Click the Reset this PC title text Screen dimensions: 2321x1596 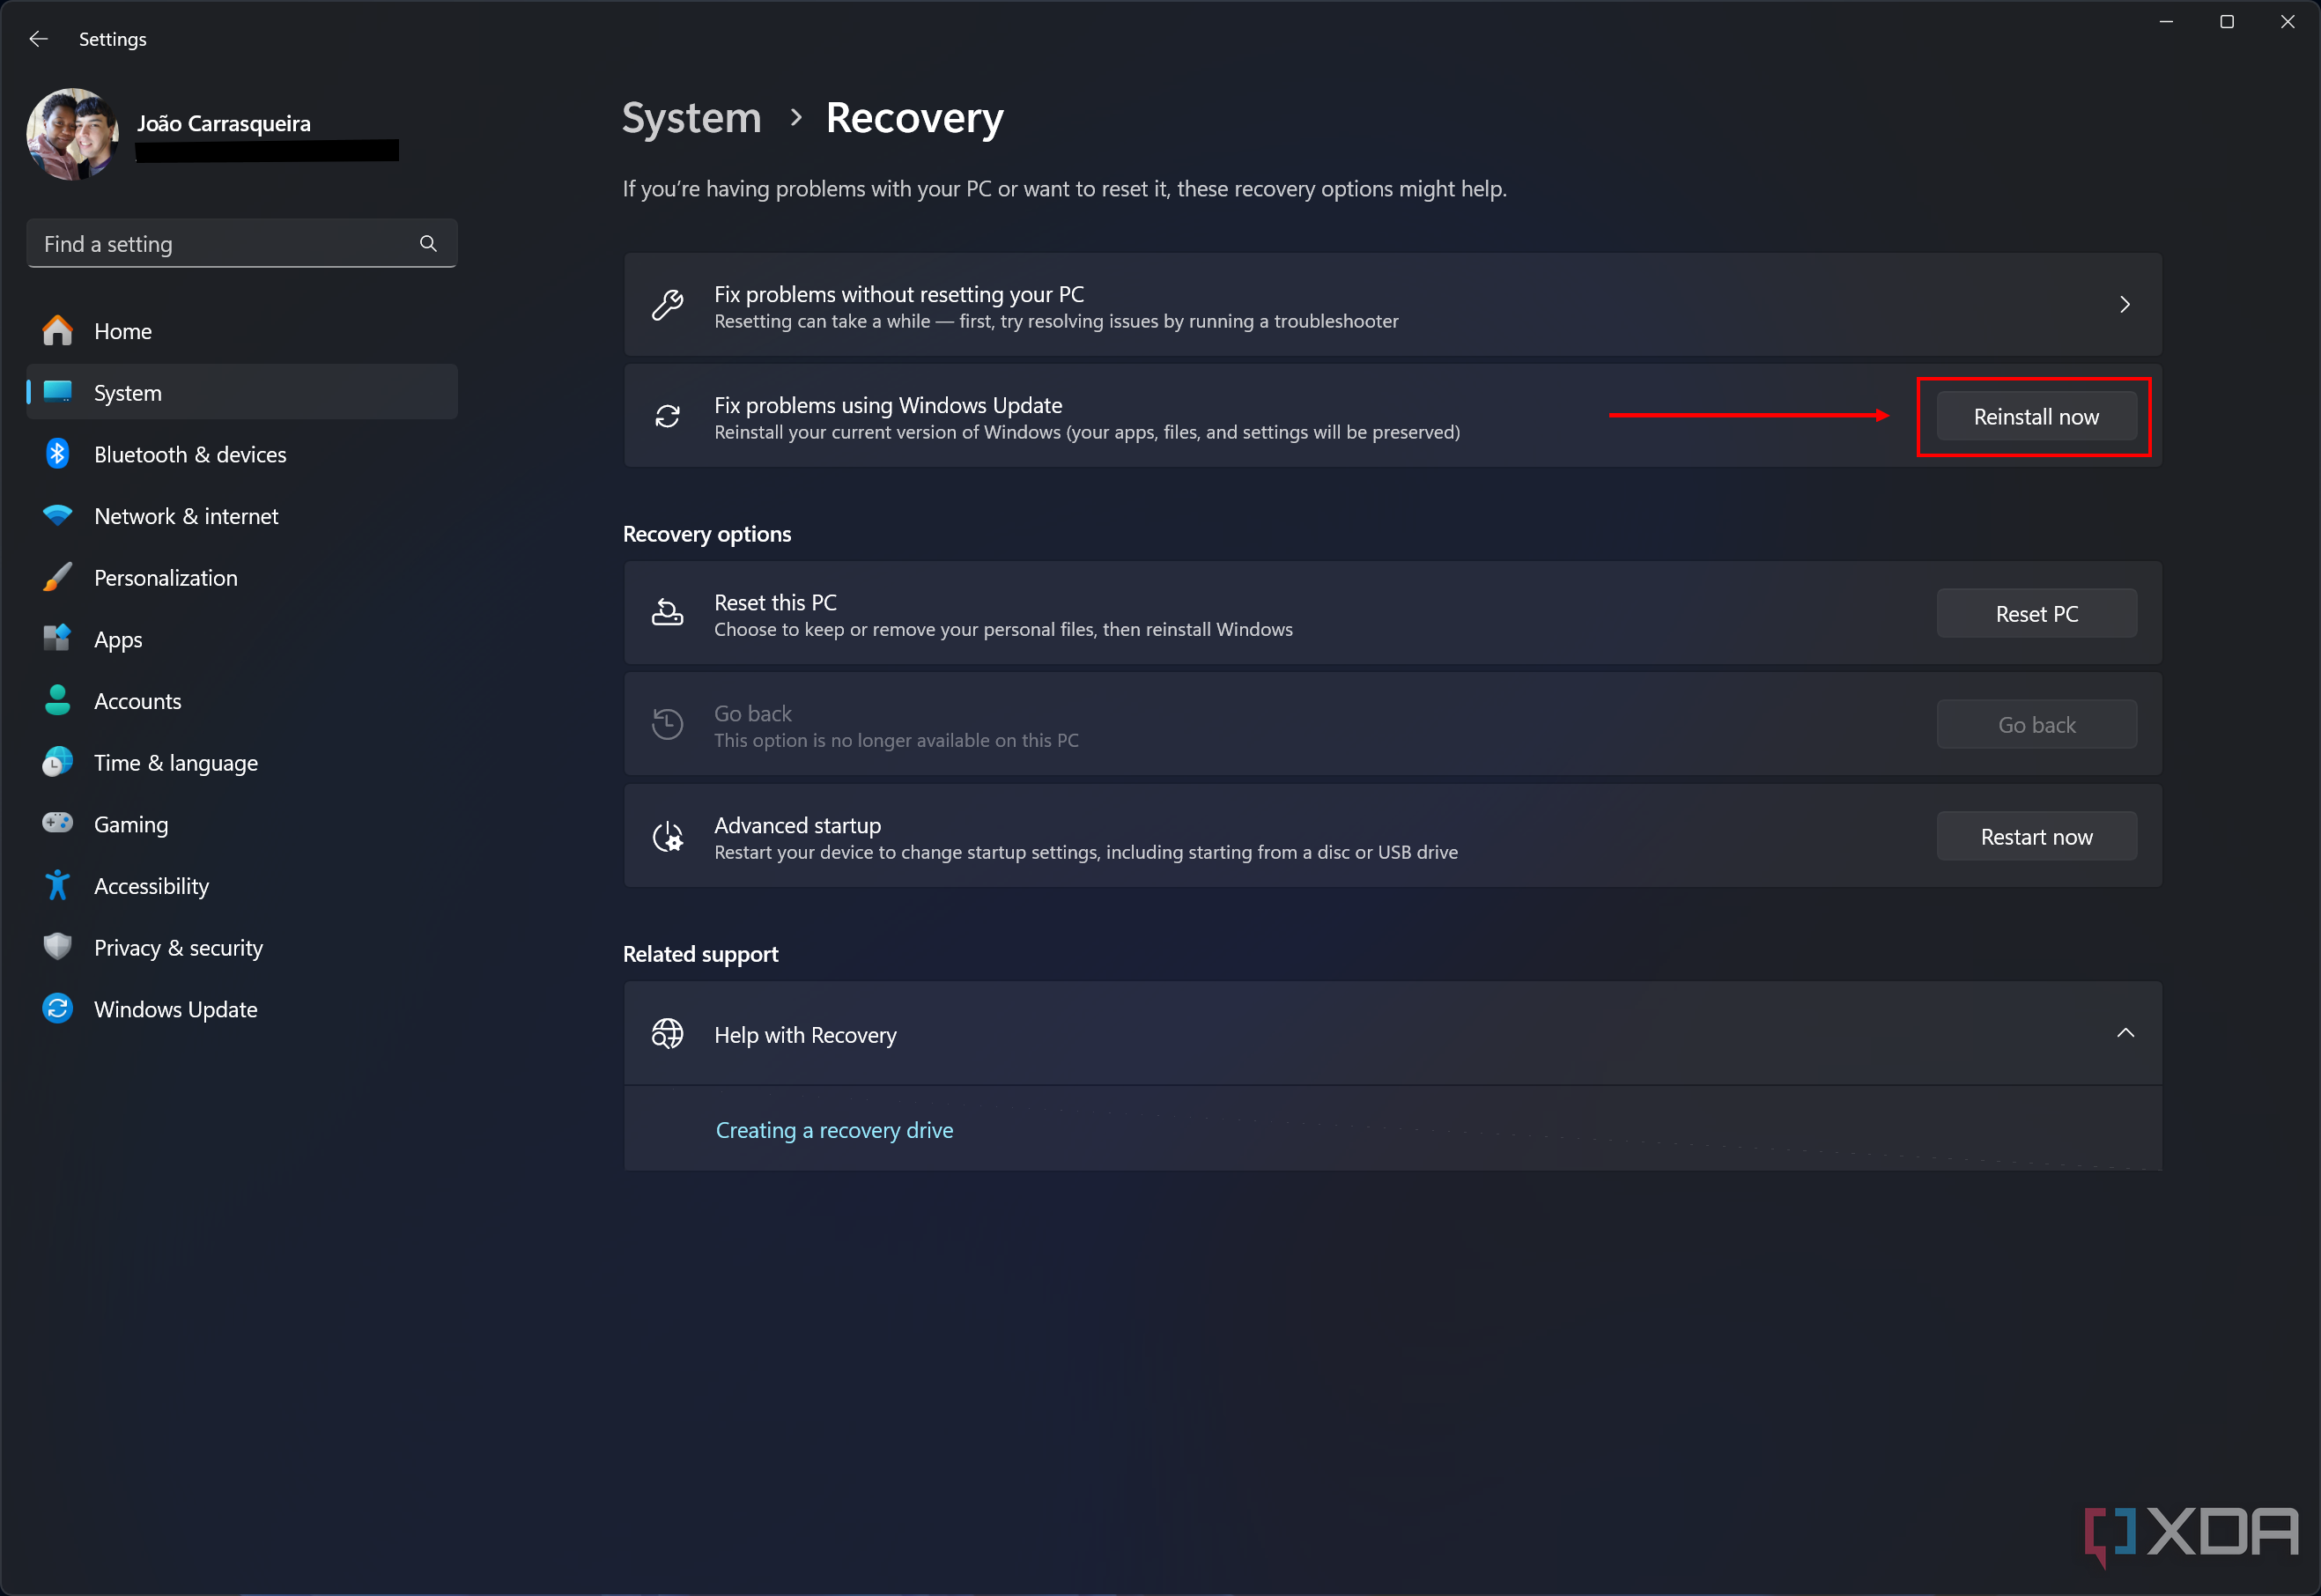pos(775,603)
